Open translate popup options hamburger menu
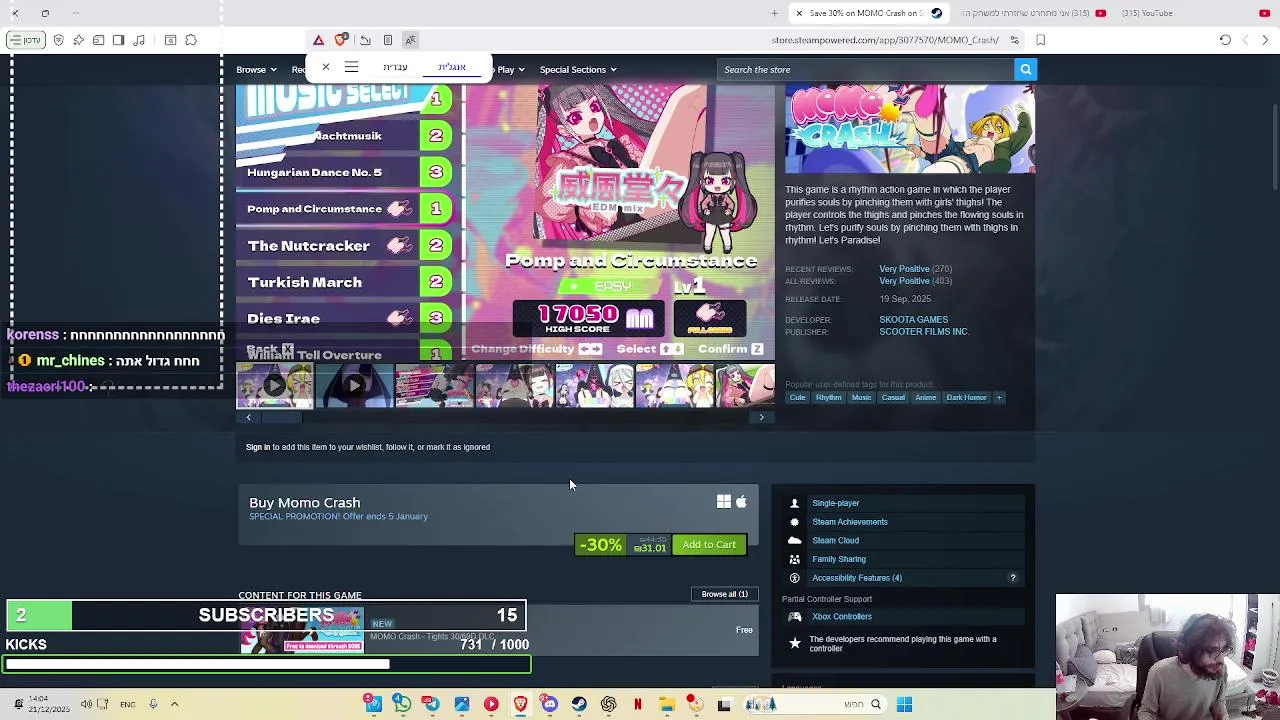 coord(351,67)
